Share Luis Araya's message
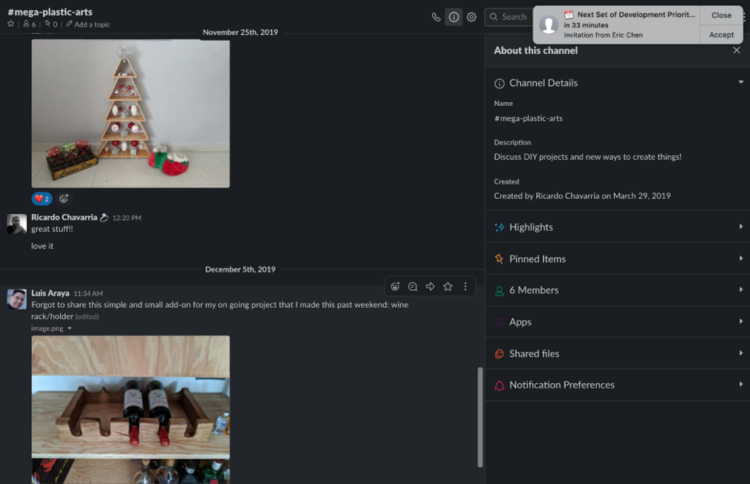750x484 pixels. (x=430, y=286)
